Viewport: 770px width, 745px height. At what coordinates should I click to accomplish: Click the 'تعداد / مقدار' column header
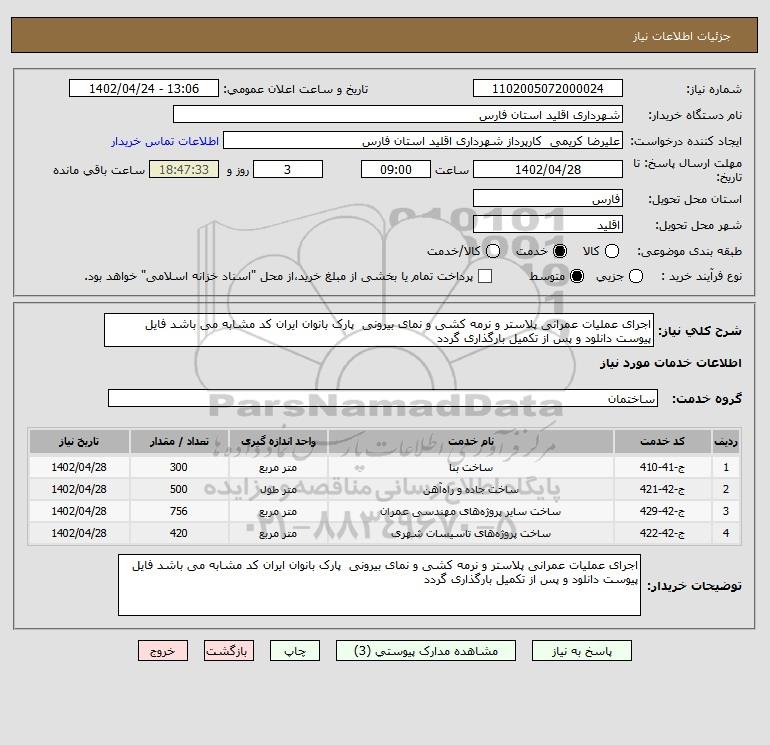pyautogui.click(x=179, y=441)
